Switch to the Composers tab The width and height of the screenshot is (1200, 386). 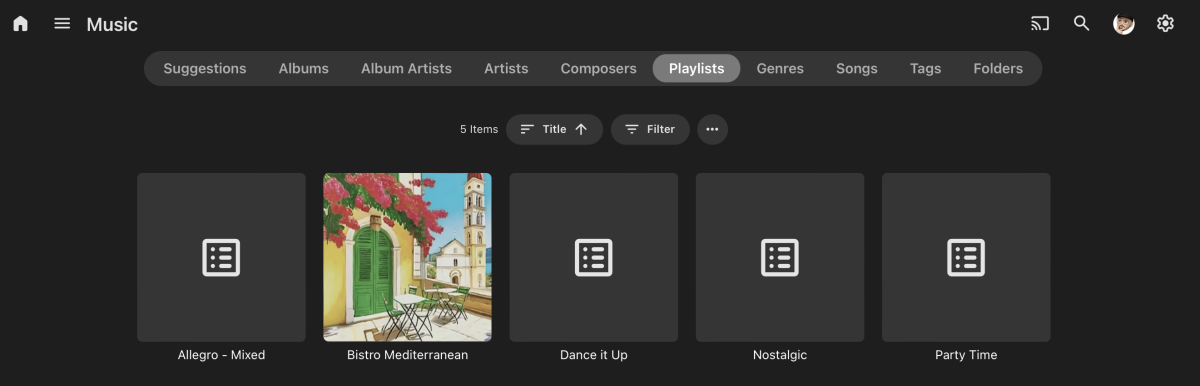point(598,69)
